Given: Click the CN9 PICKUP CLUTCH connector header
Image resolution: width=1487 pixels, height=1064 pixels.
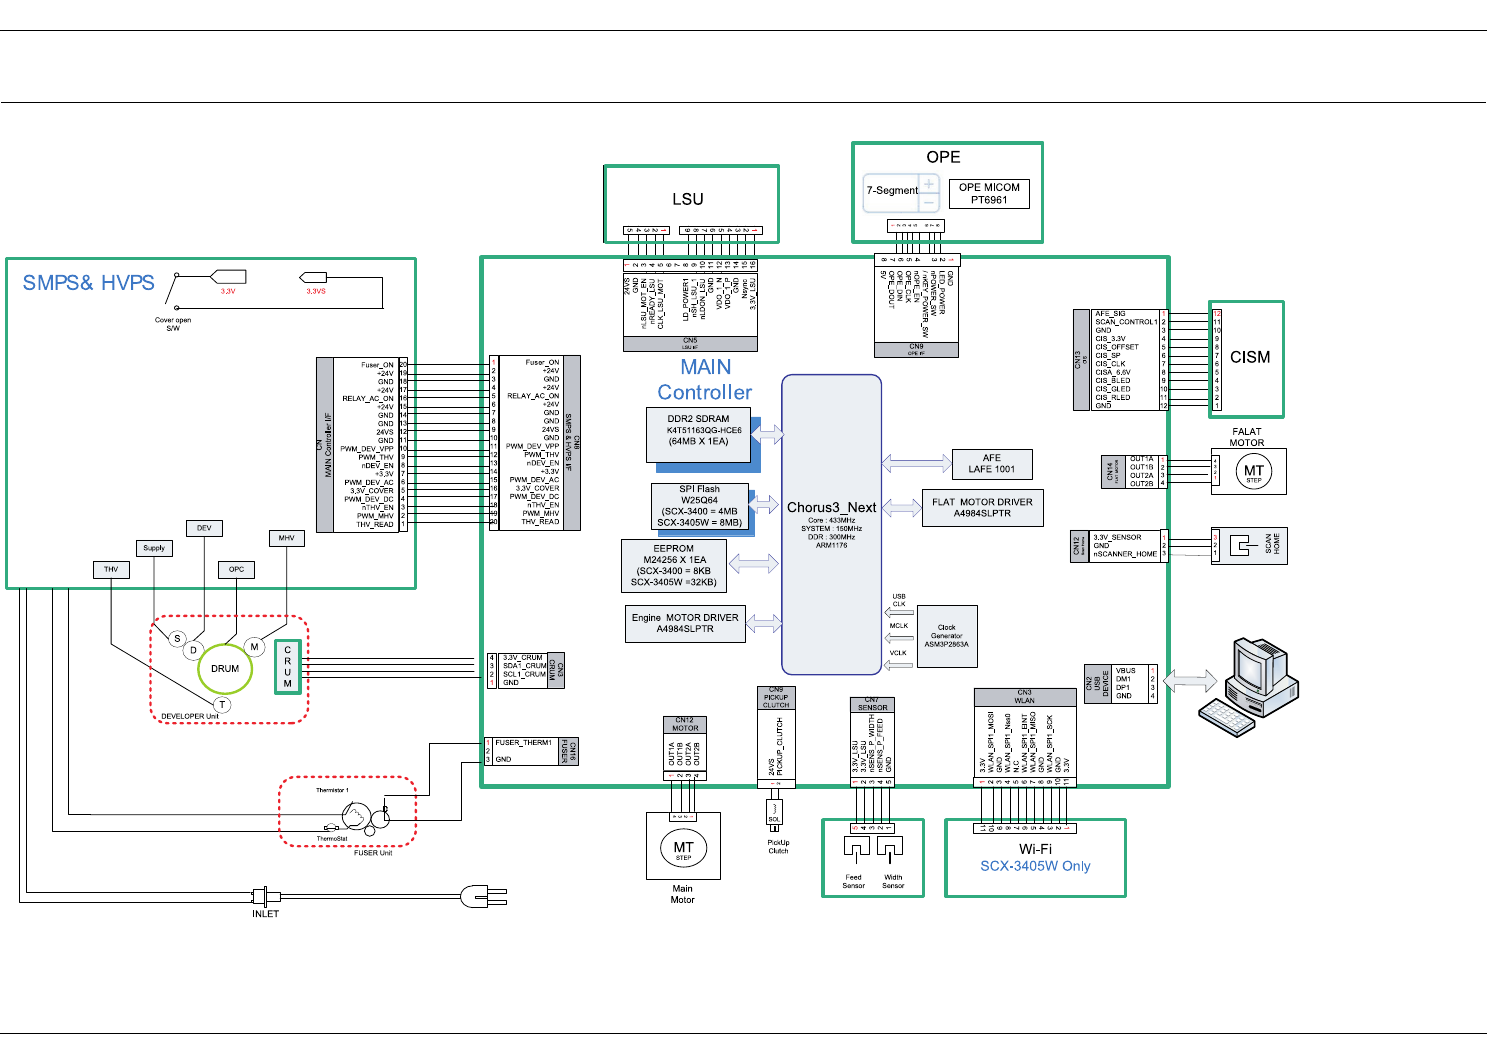Looking at the screenshot, I should click(x=776, y=697).
